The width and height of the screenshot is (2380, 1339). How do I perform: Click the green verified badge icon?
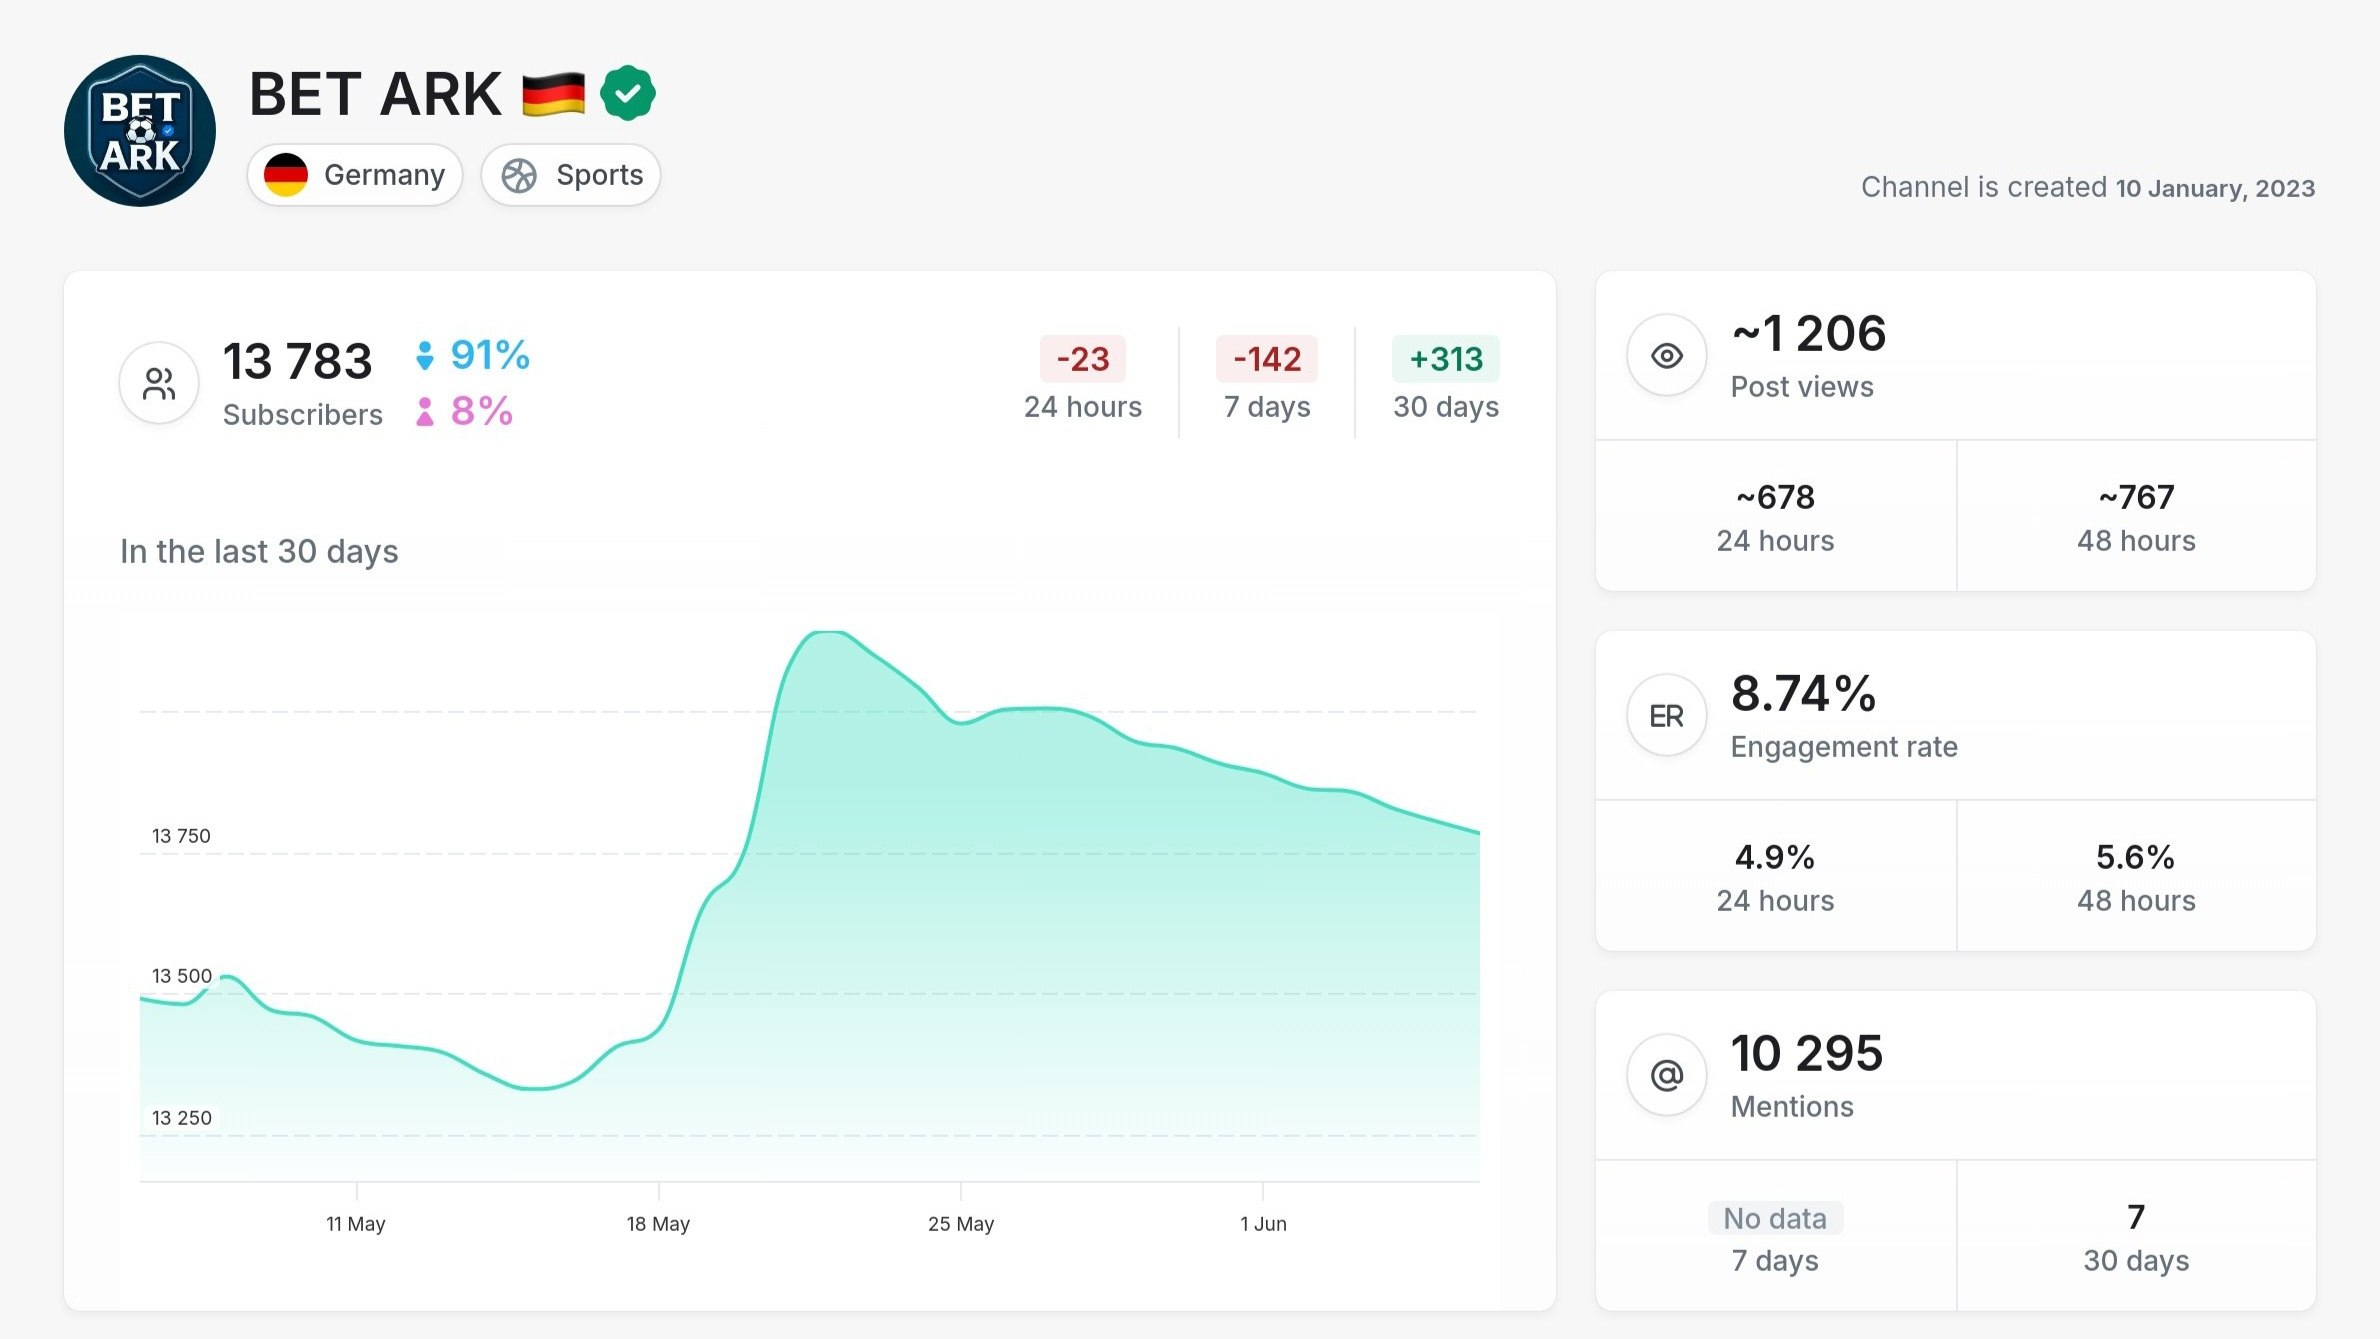pyautogui.click(x=628, y=93)
